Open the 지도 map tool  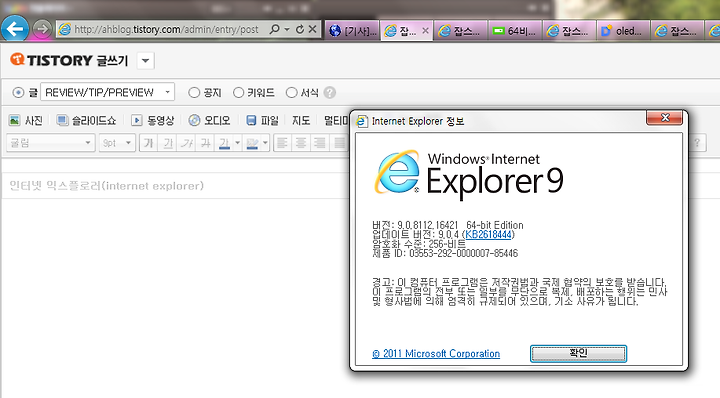tap(301, 120)
